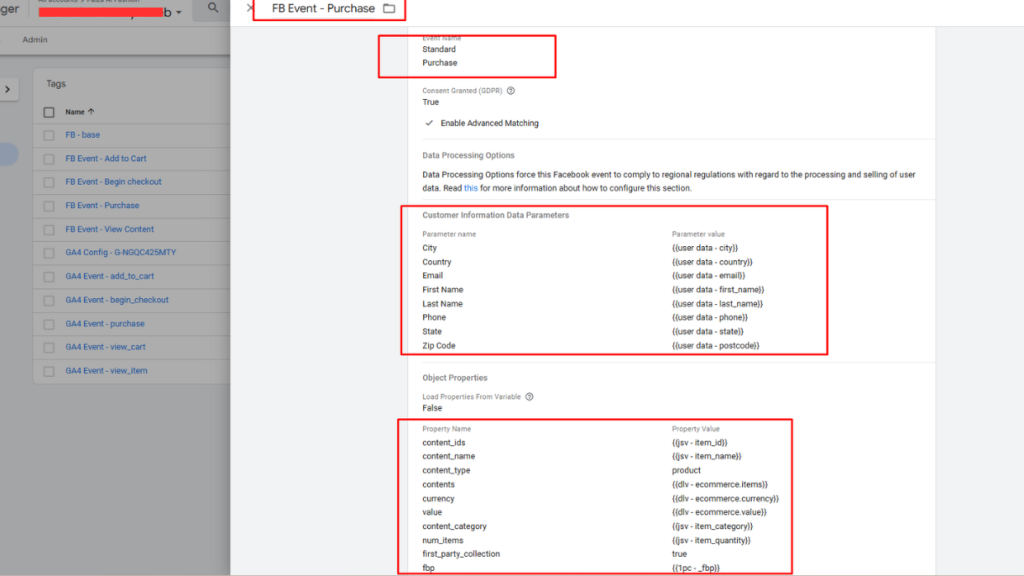This screenshot has height=576, width=1024.
Task: Click the {{user data - country}} value
Action: 712,262
